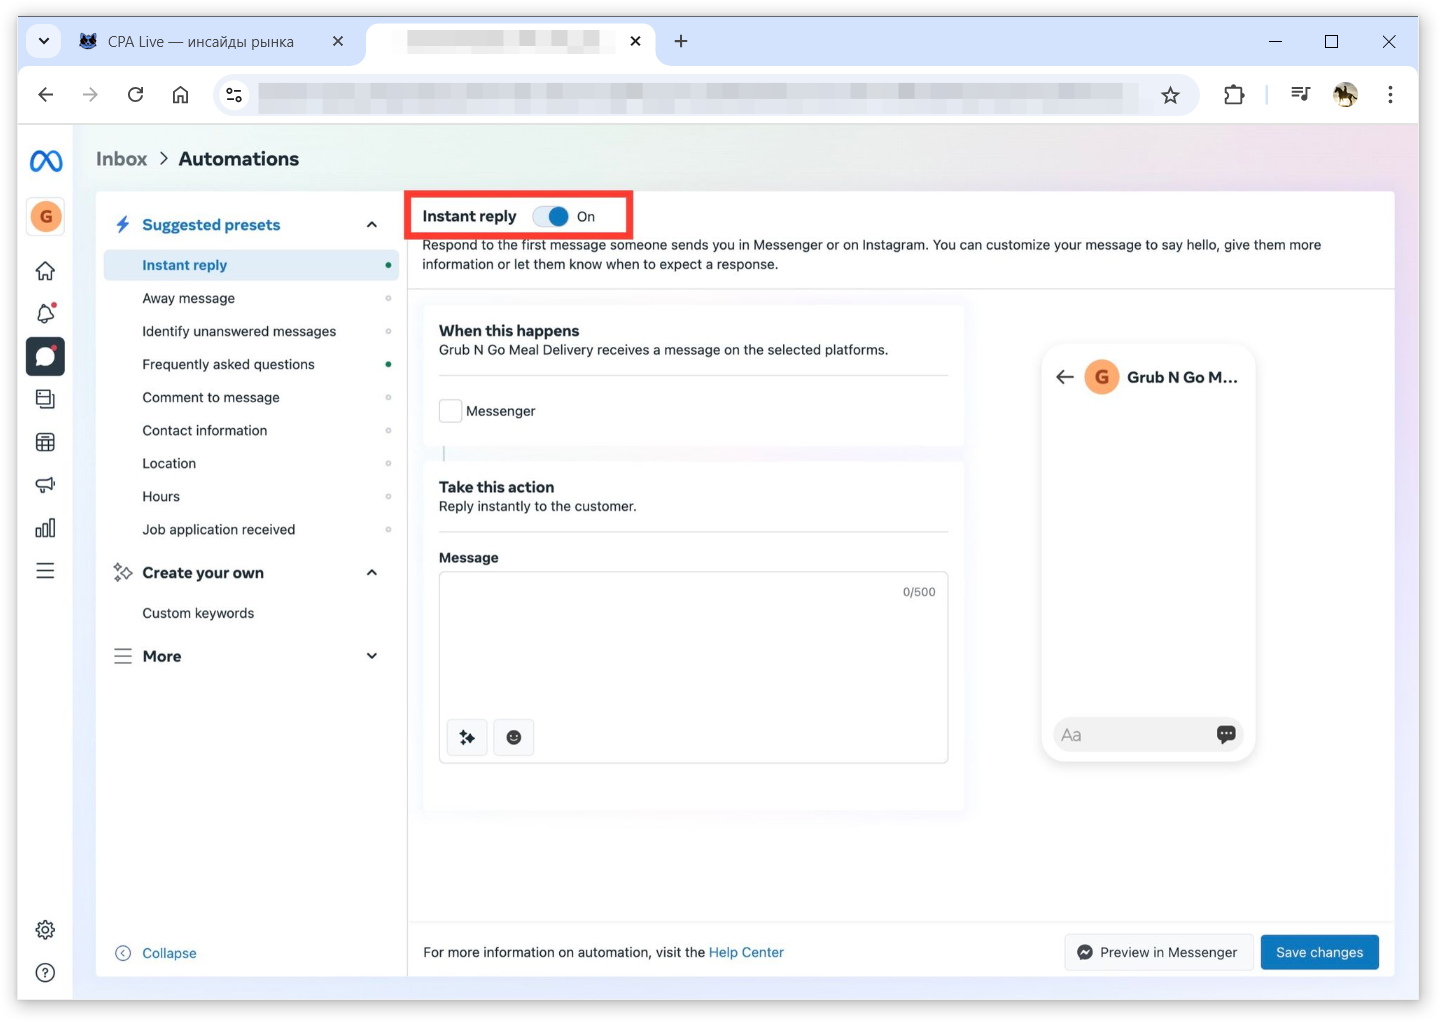Click the browser forward arrow
This screenshot has width=1440, height=1022.
90,94
